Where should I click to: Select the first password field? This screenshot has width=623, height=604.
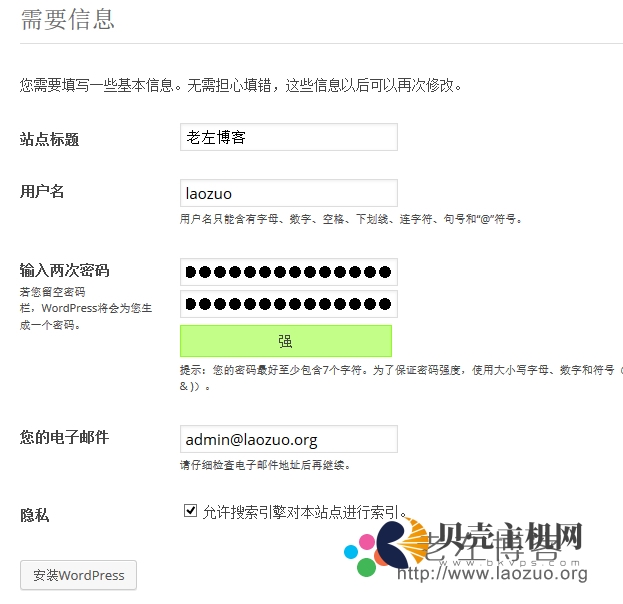coord(289,272)
